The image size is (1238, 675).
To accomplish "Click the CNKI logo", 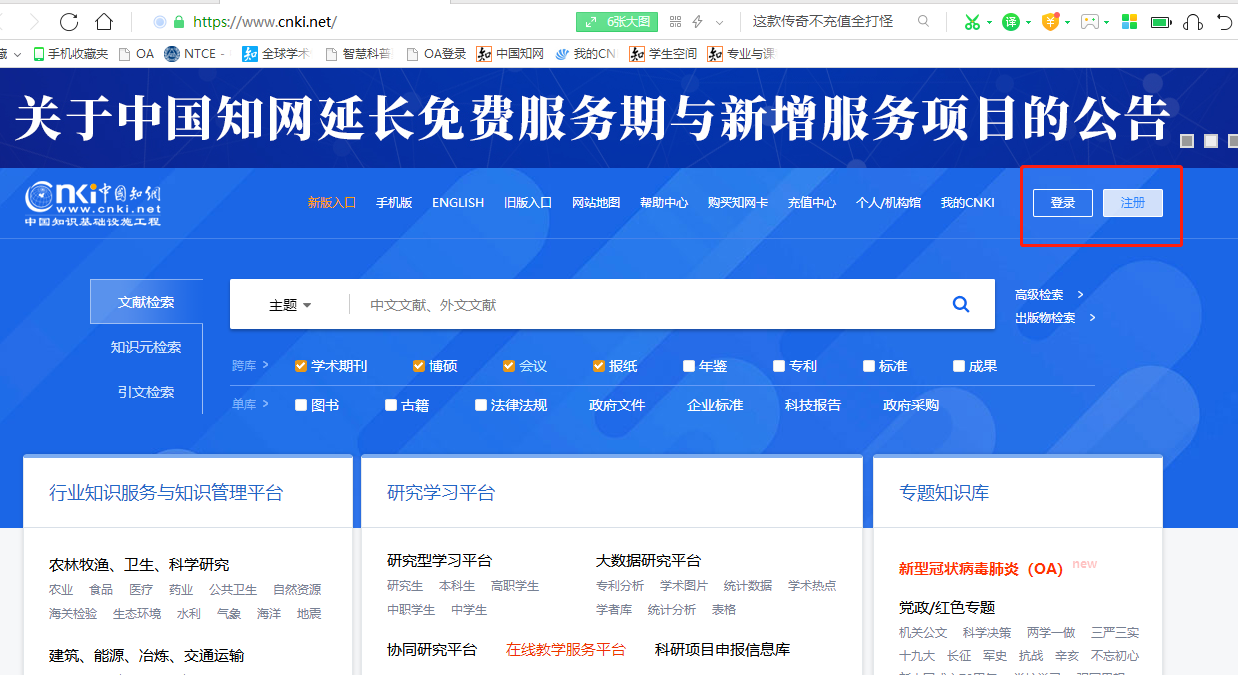I will pyautogui.click(x=93, y=204).
